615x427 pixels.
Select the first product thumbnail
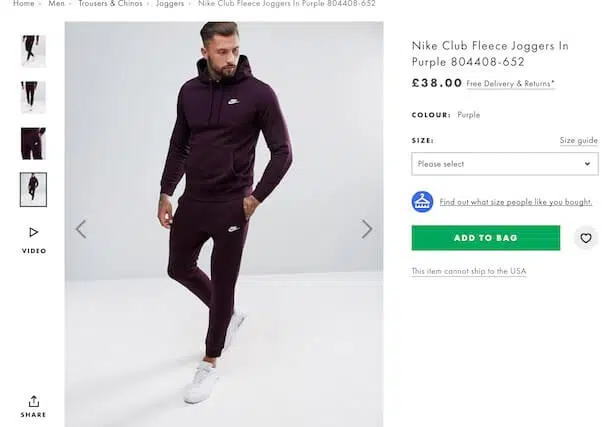point(33,51)
